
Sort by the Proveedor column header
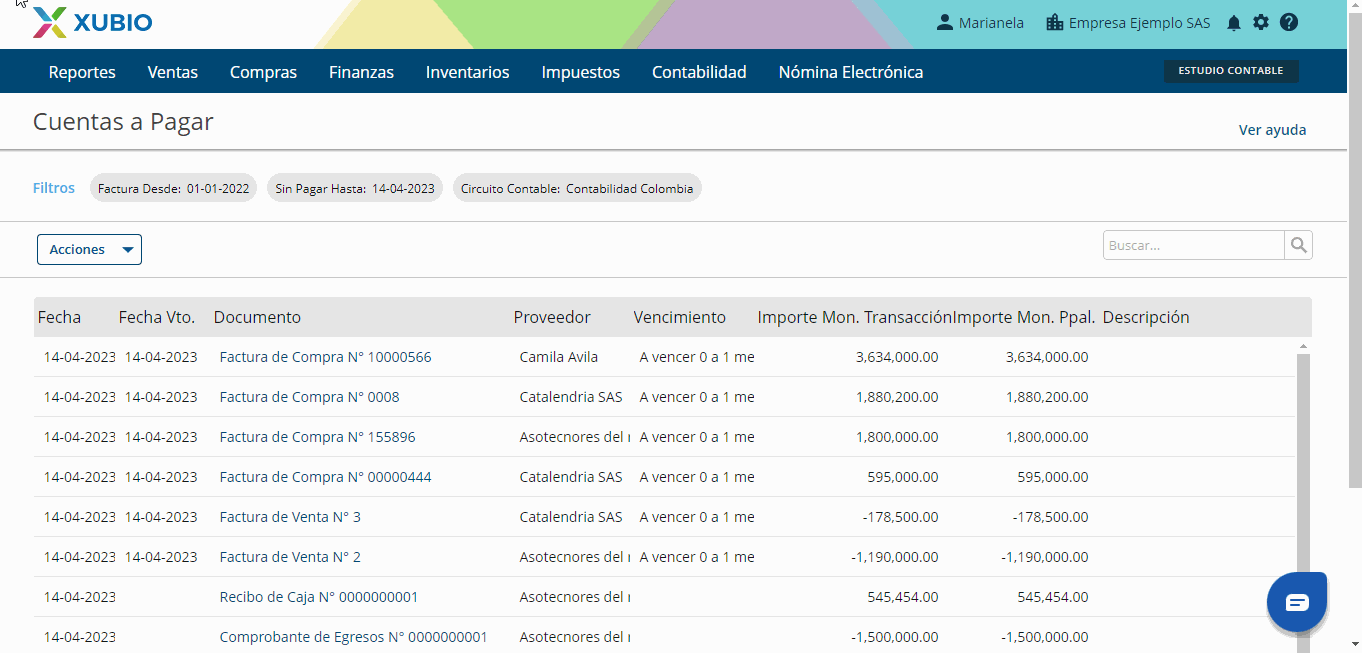[552, 317]
